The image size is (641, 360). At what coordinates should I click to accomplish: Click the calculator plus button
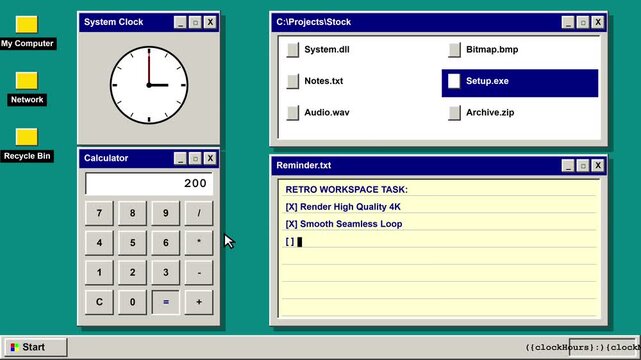(x=199, y=302)
